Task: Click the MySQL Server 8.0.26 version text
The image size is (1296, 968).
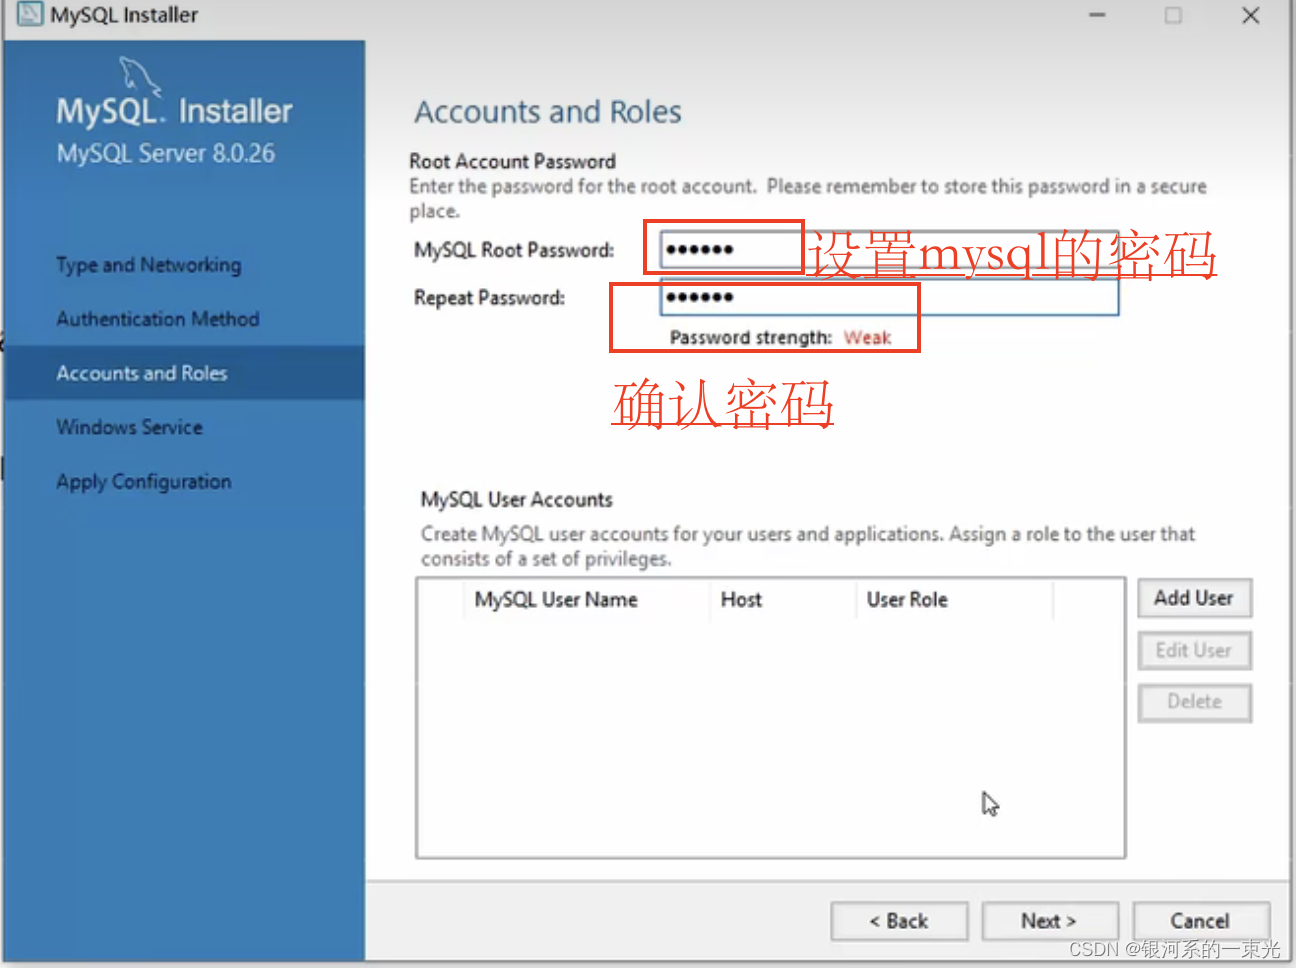Action: coord(166,153)
